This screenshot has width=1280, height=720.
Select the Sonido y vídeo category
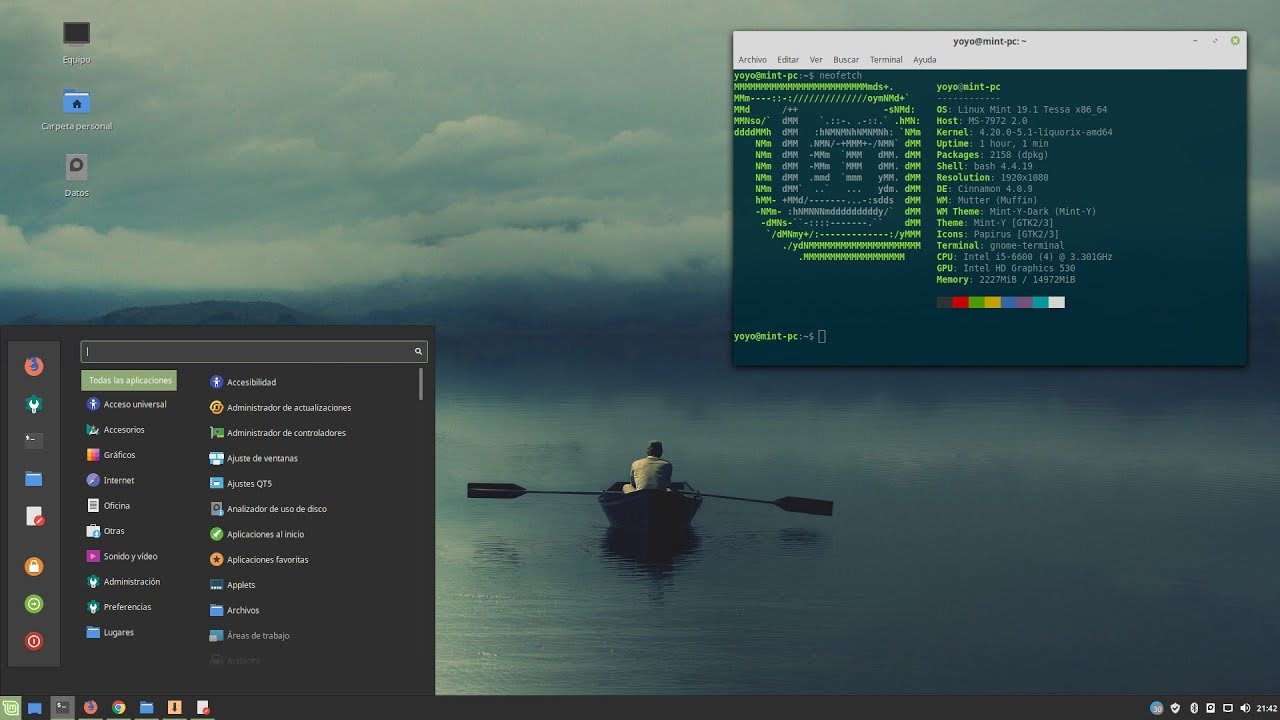click(x=130, y=556)
